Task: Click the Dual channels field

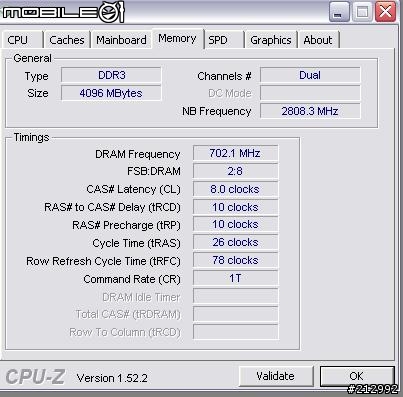Action: (310, 75)
